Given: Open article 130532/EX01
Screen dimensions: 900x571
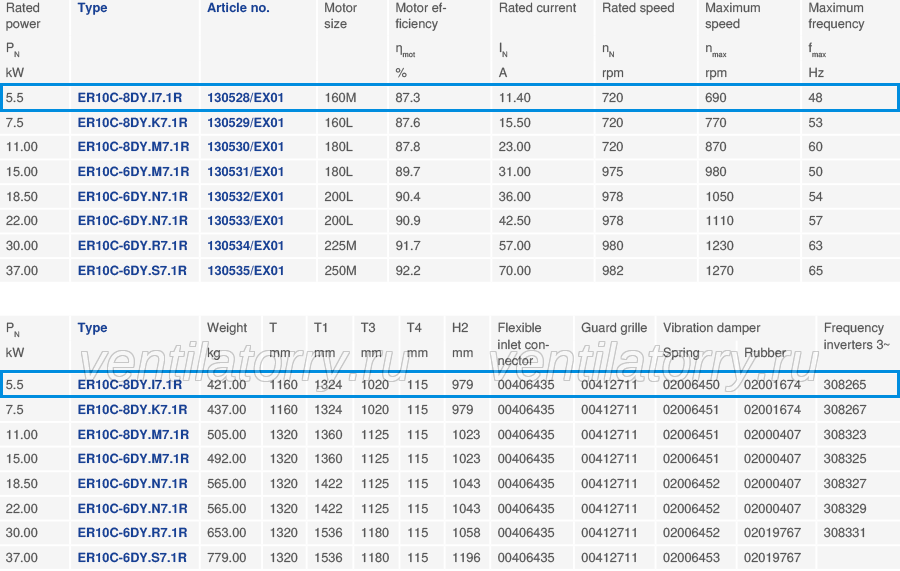Looking at the screenshot, I should click(x=245, y=197).
